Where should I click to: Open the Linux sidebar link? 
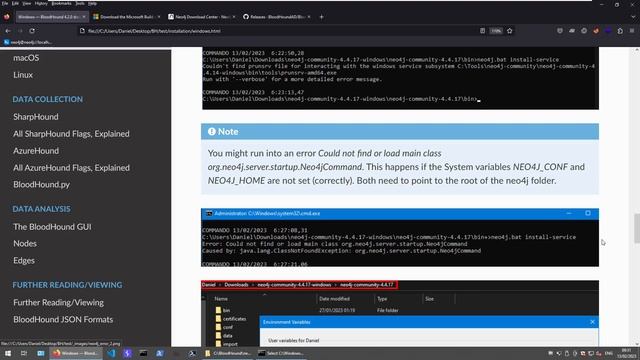23,75
